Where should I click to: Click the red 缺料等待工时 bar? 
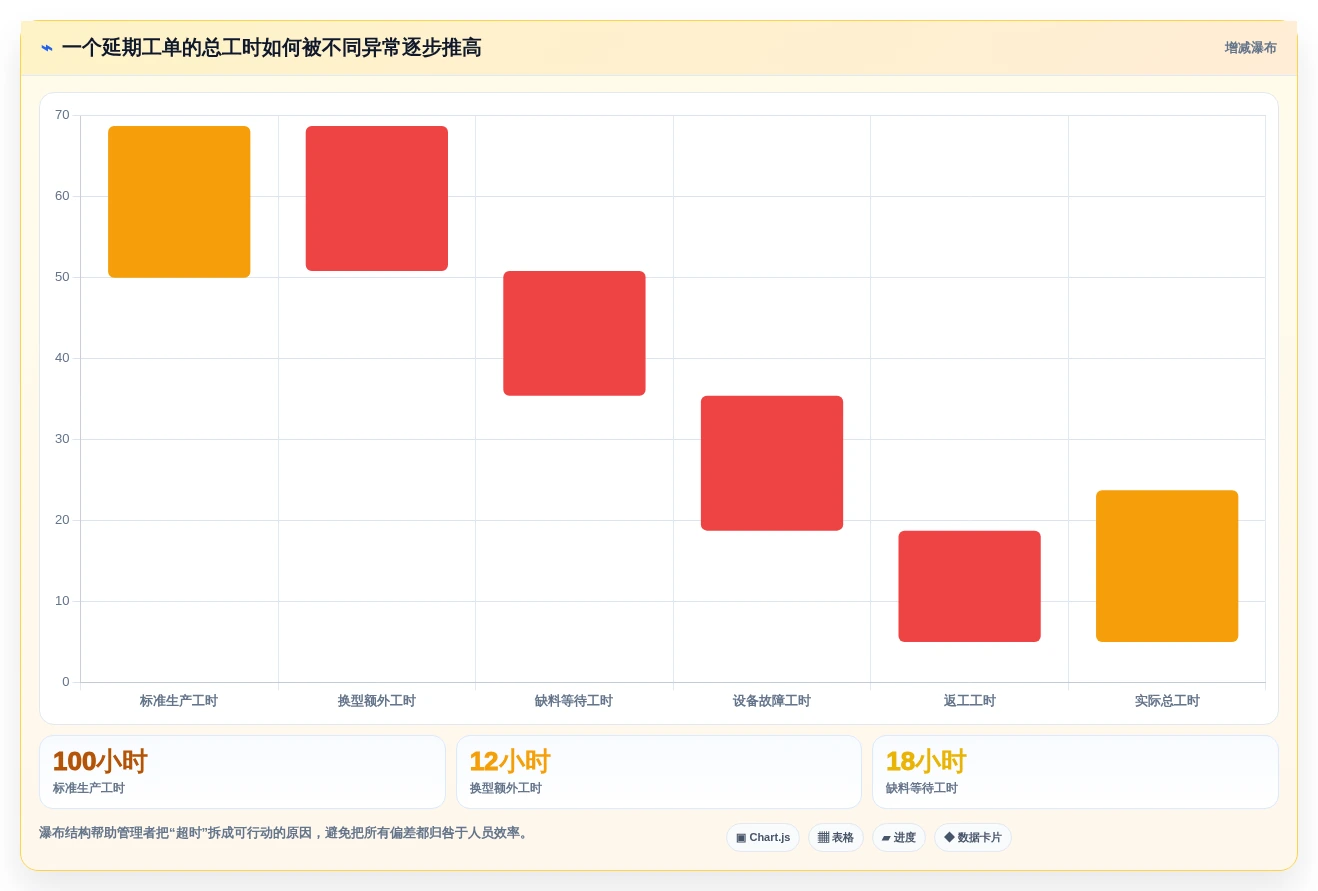574,333
